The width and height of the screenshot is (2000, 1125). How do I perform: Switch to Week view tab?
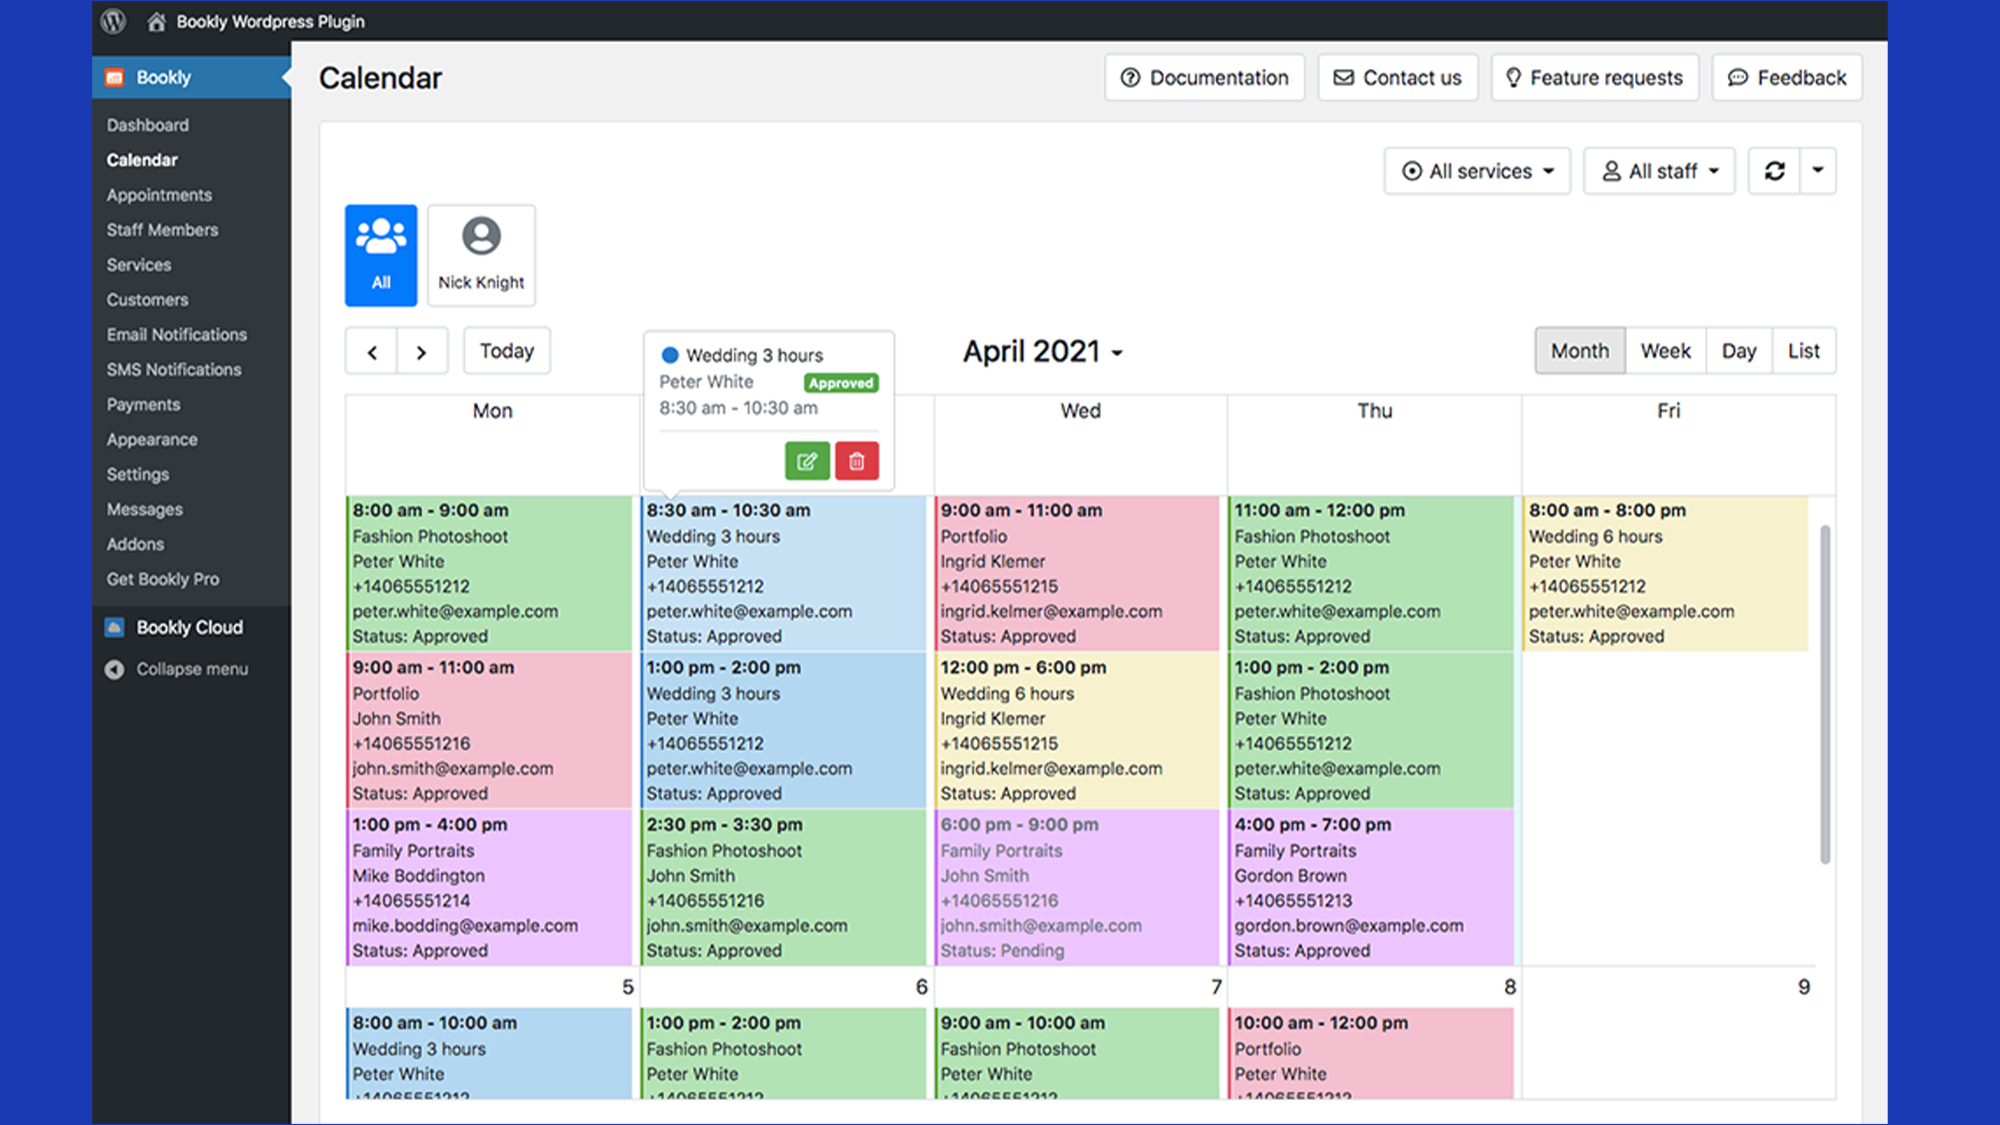pos(1665,351)
